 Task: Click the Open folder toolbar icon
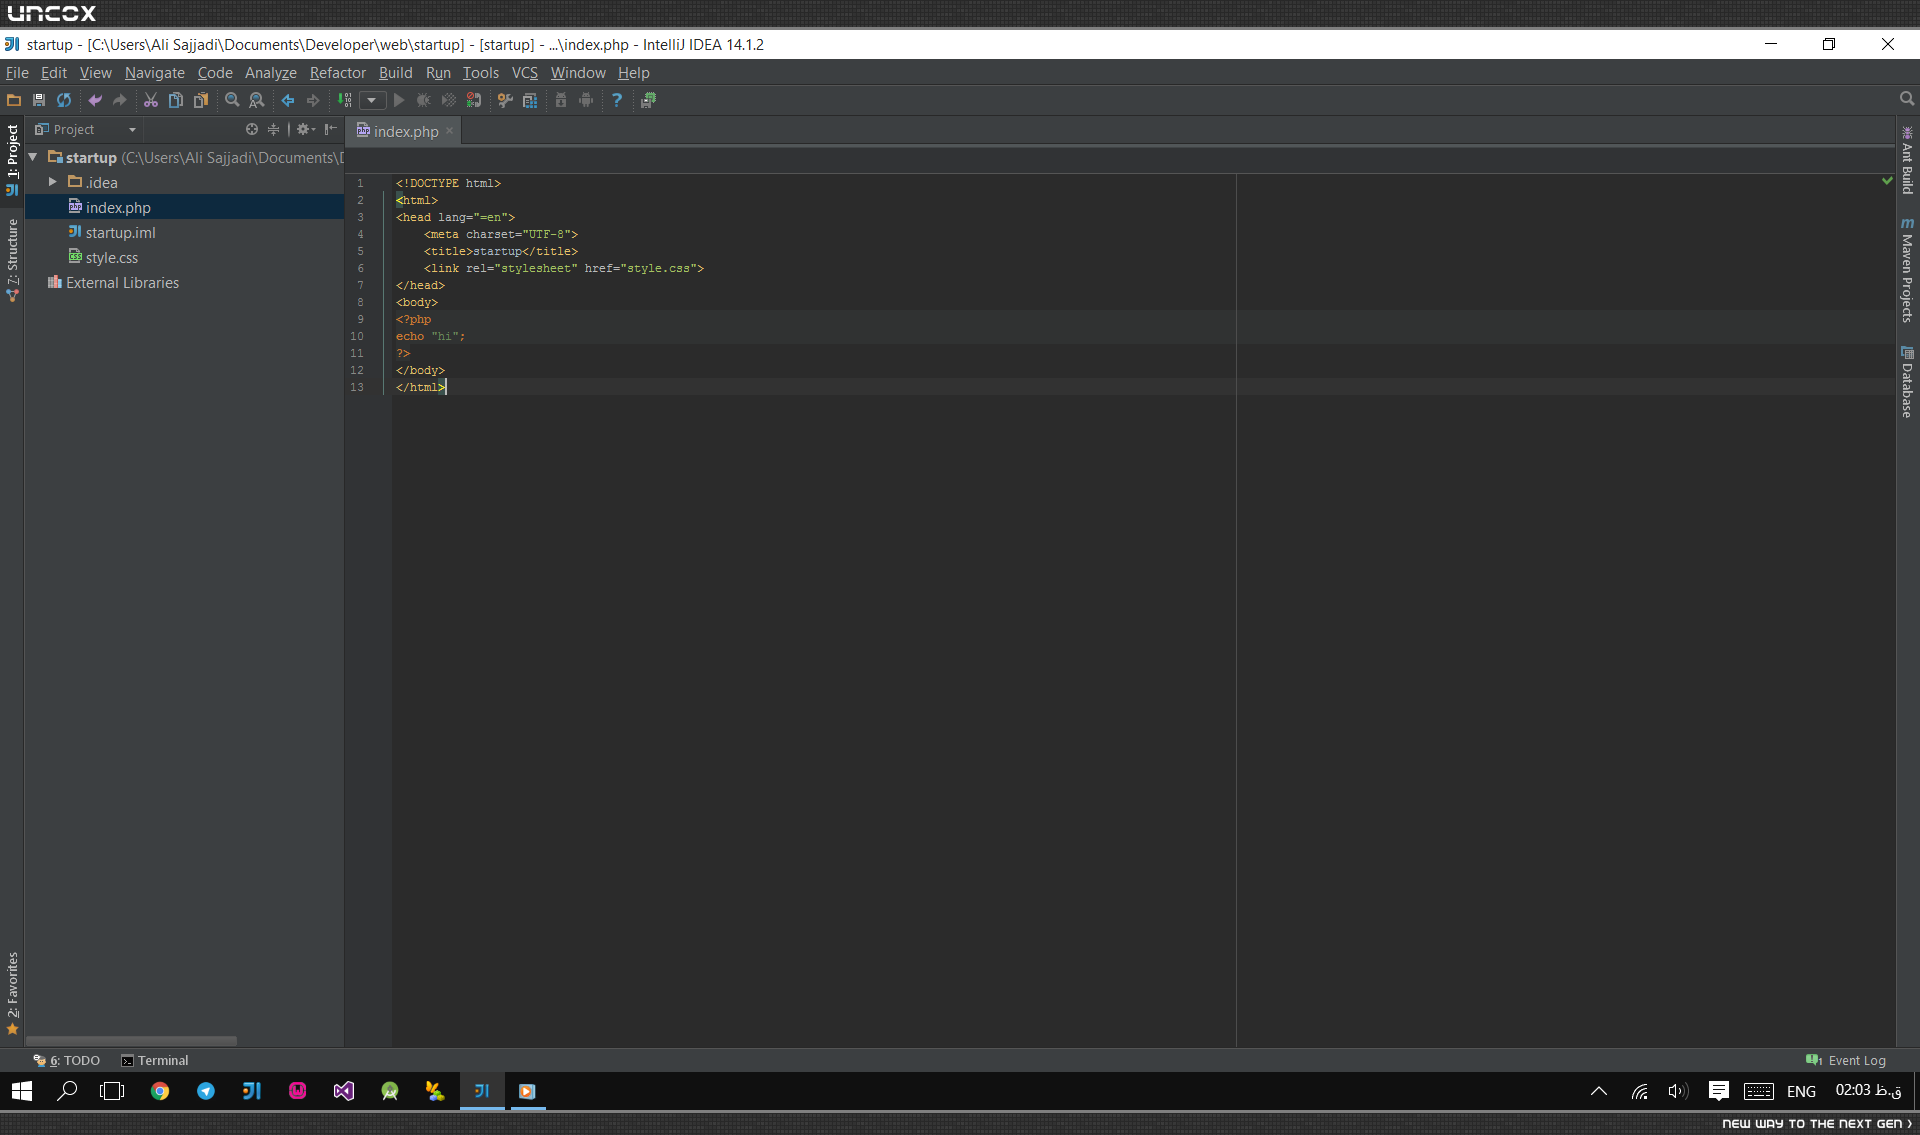[x=14, y=100]
